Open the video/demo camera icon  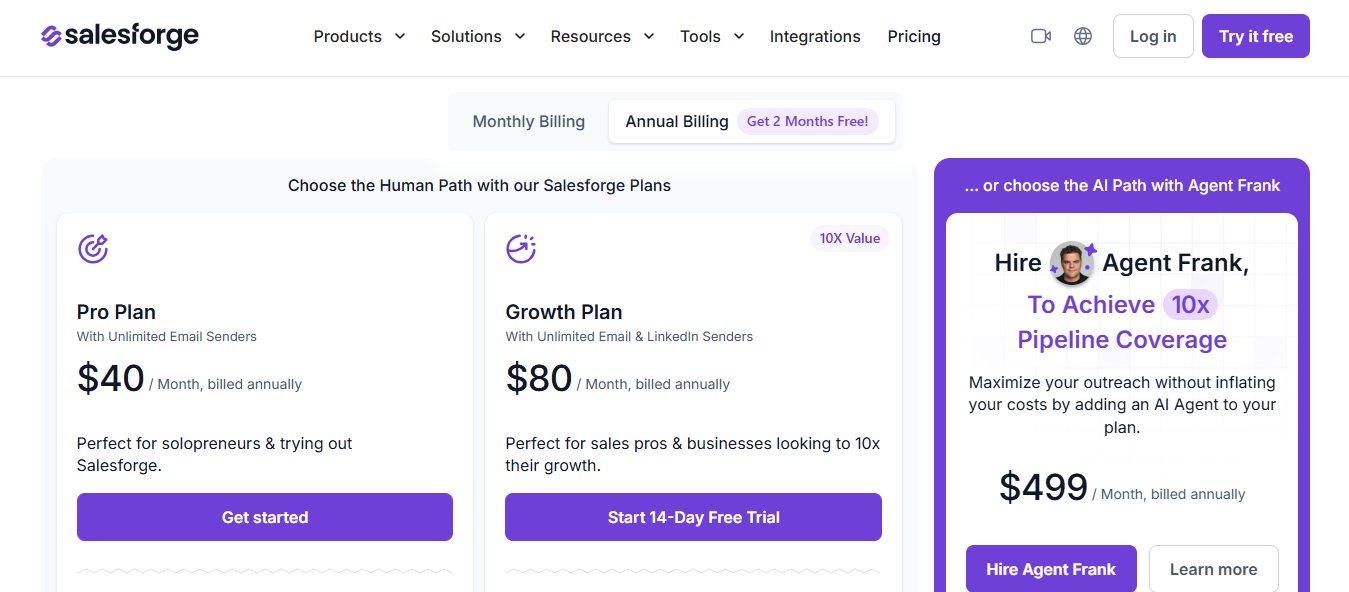coord(1040,35)
